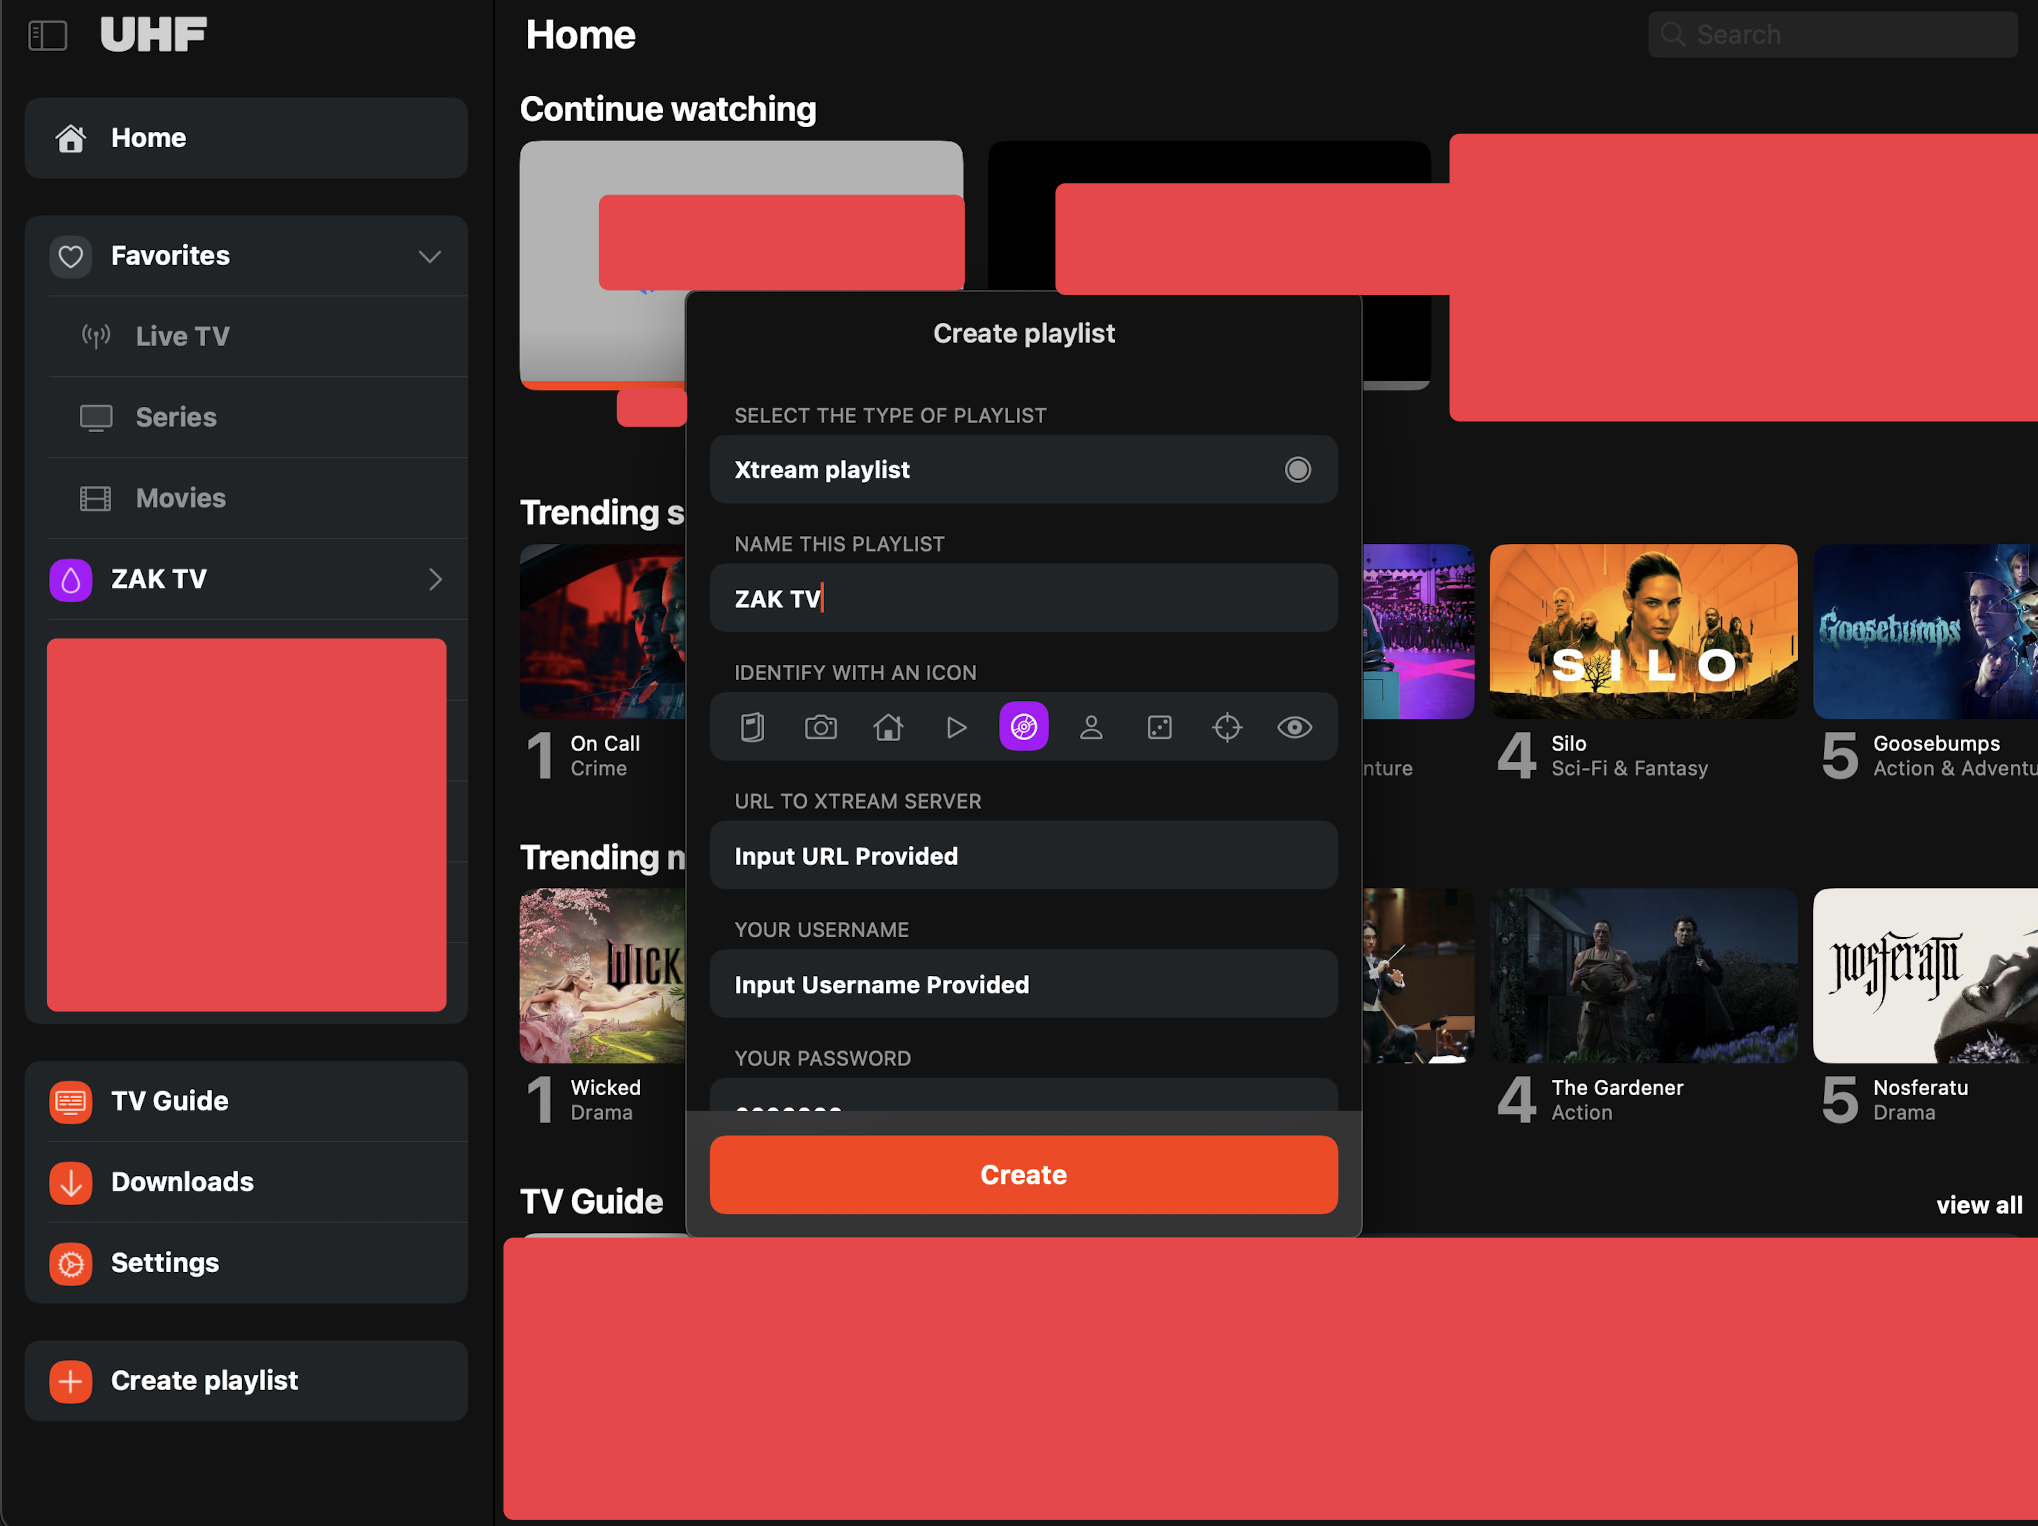Click the URL to Xtream server field

pyautogui.click(x=1023, y=856)
